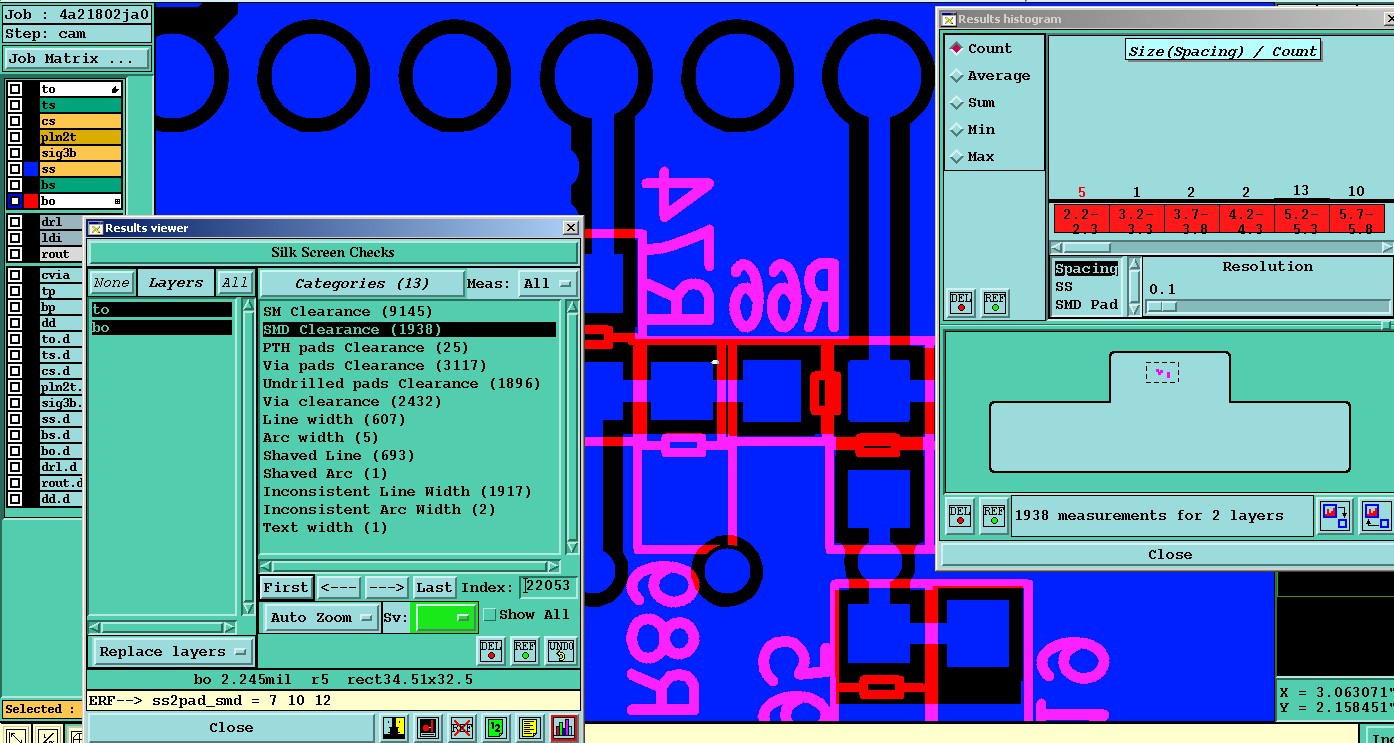The width and height of the screenshot is (1394, 743).
Task: Click Close in Results histogram window
Action: coord(1169,554)
